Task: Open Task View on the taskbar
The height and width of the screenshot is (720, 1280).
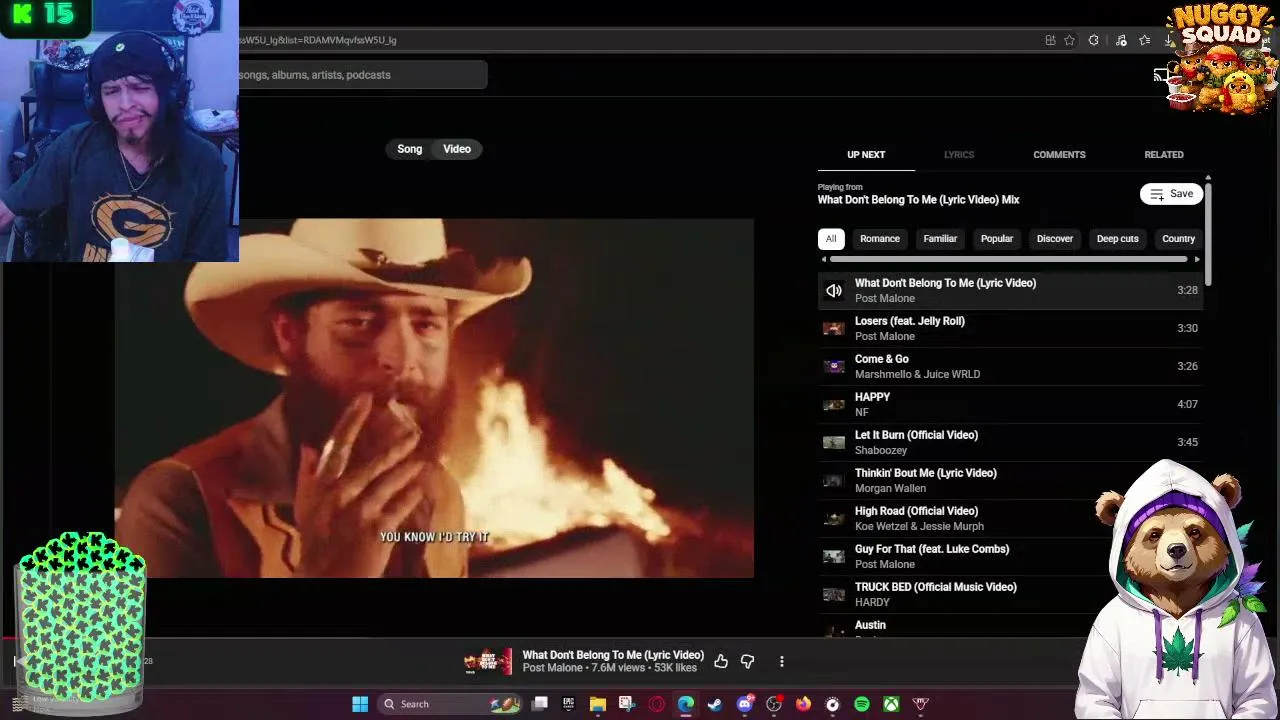Action: 540,704
